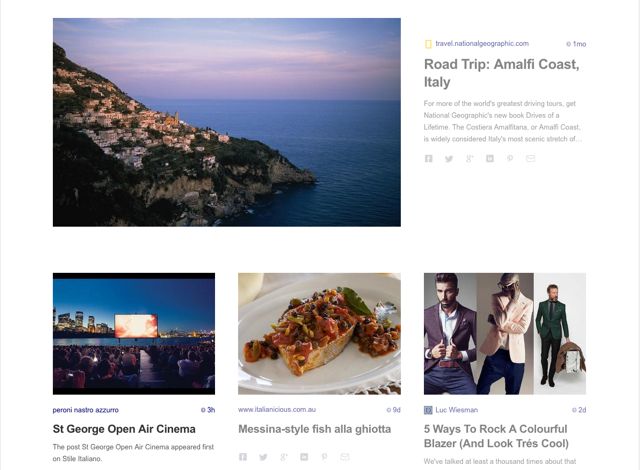Email the Amalfi Coast road trip article
The image size is (640, 470).
[531, 158]
